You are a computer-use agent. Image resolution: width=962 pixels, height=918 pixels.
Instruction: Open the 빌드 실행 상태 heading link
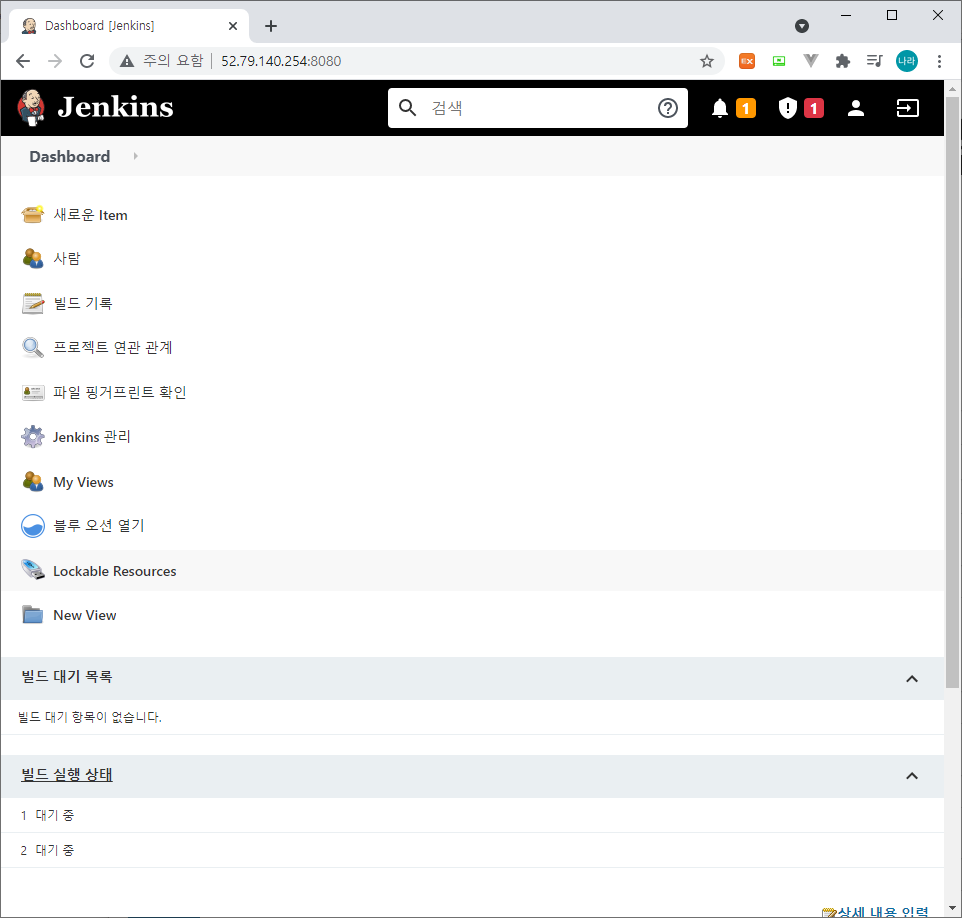click(67, 774)
